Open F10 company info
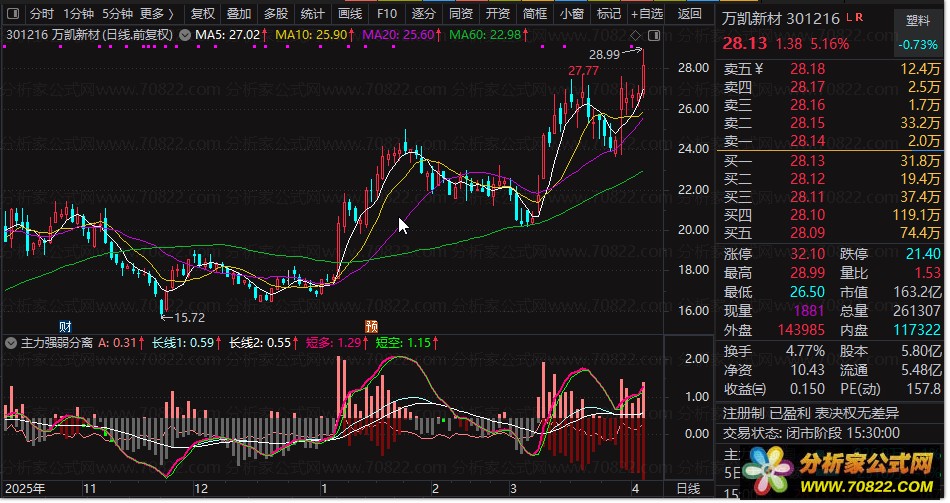 click(x=387, y=13)
